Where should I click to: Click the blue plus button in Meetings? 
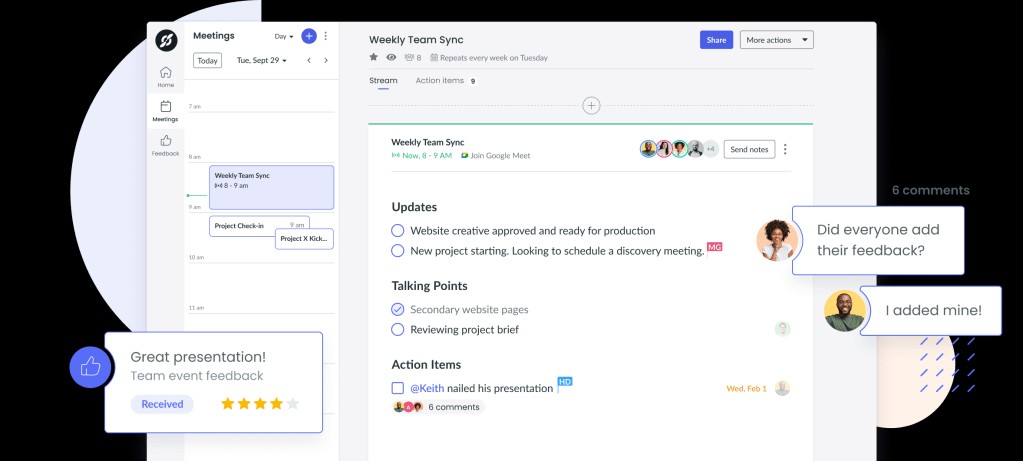tap(309, 36)
